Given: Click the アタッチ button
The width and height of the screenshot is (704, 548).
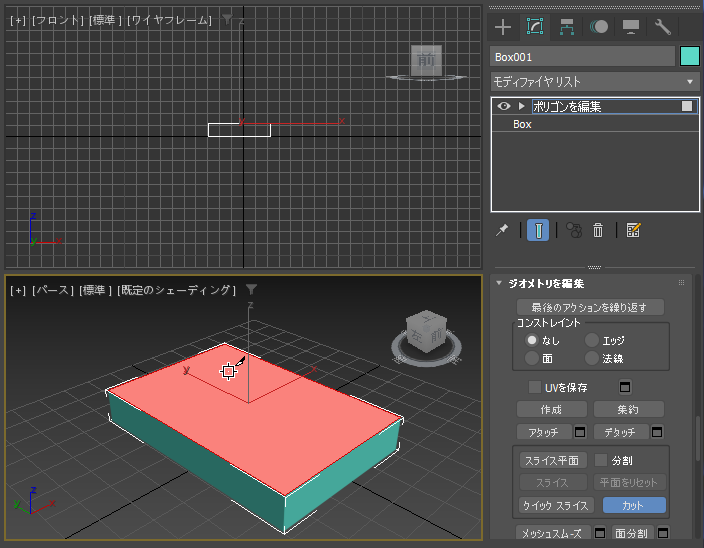Looking at the screenshot, I should pos(544,432).
